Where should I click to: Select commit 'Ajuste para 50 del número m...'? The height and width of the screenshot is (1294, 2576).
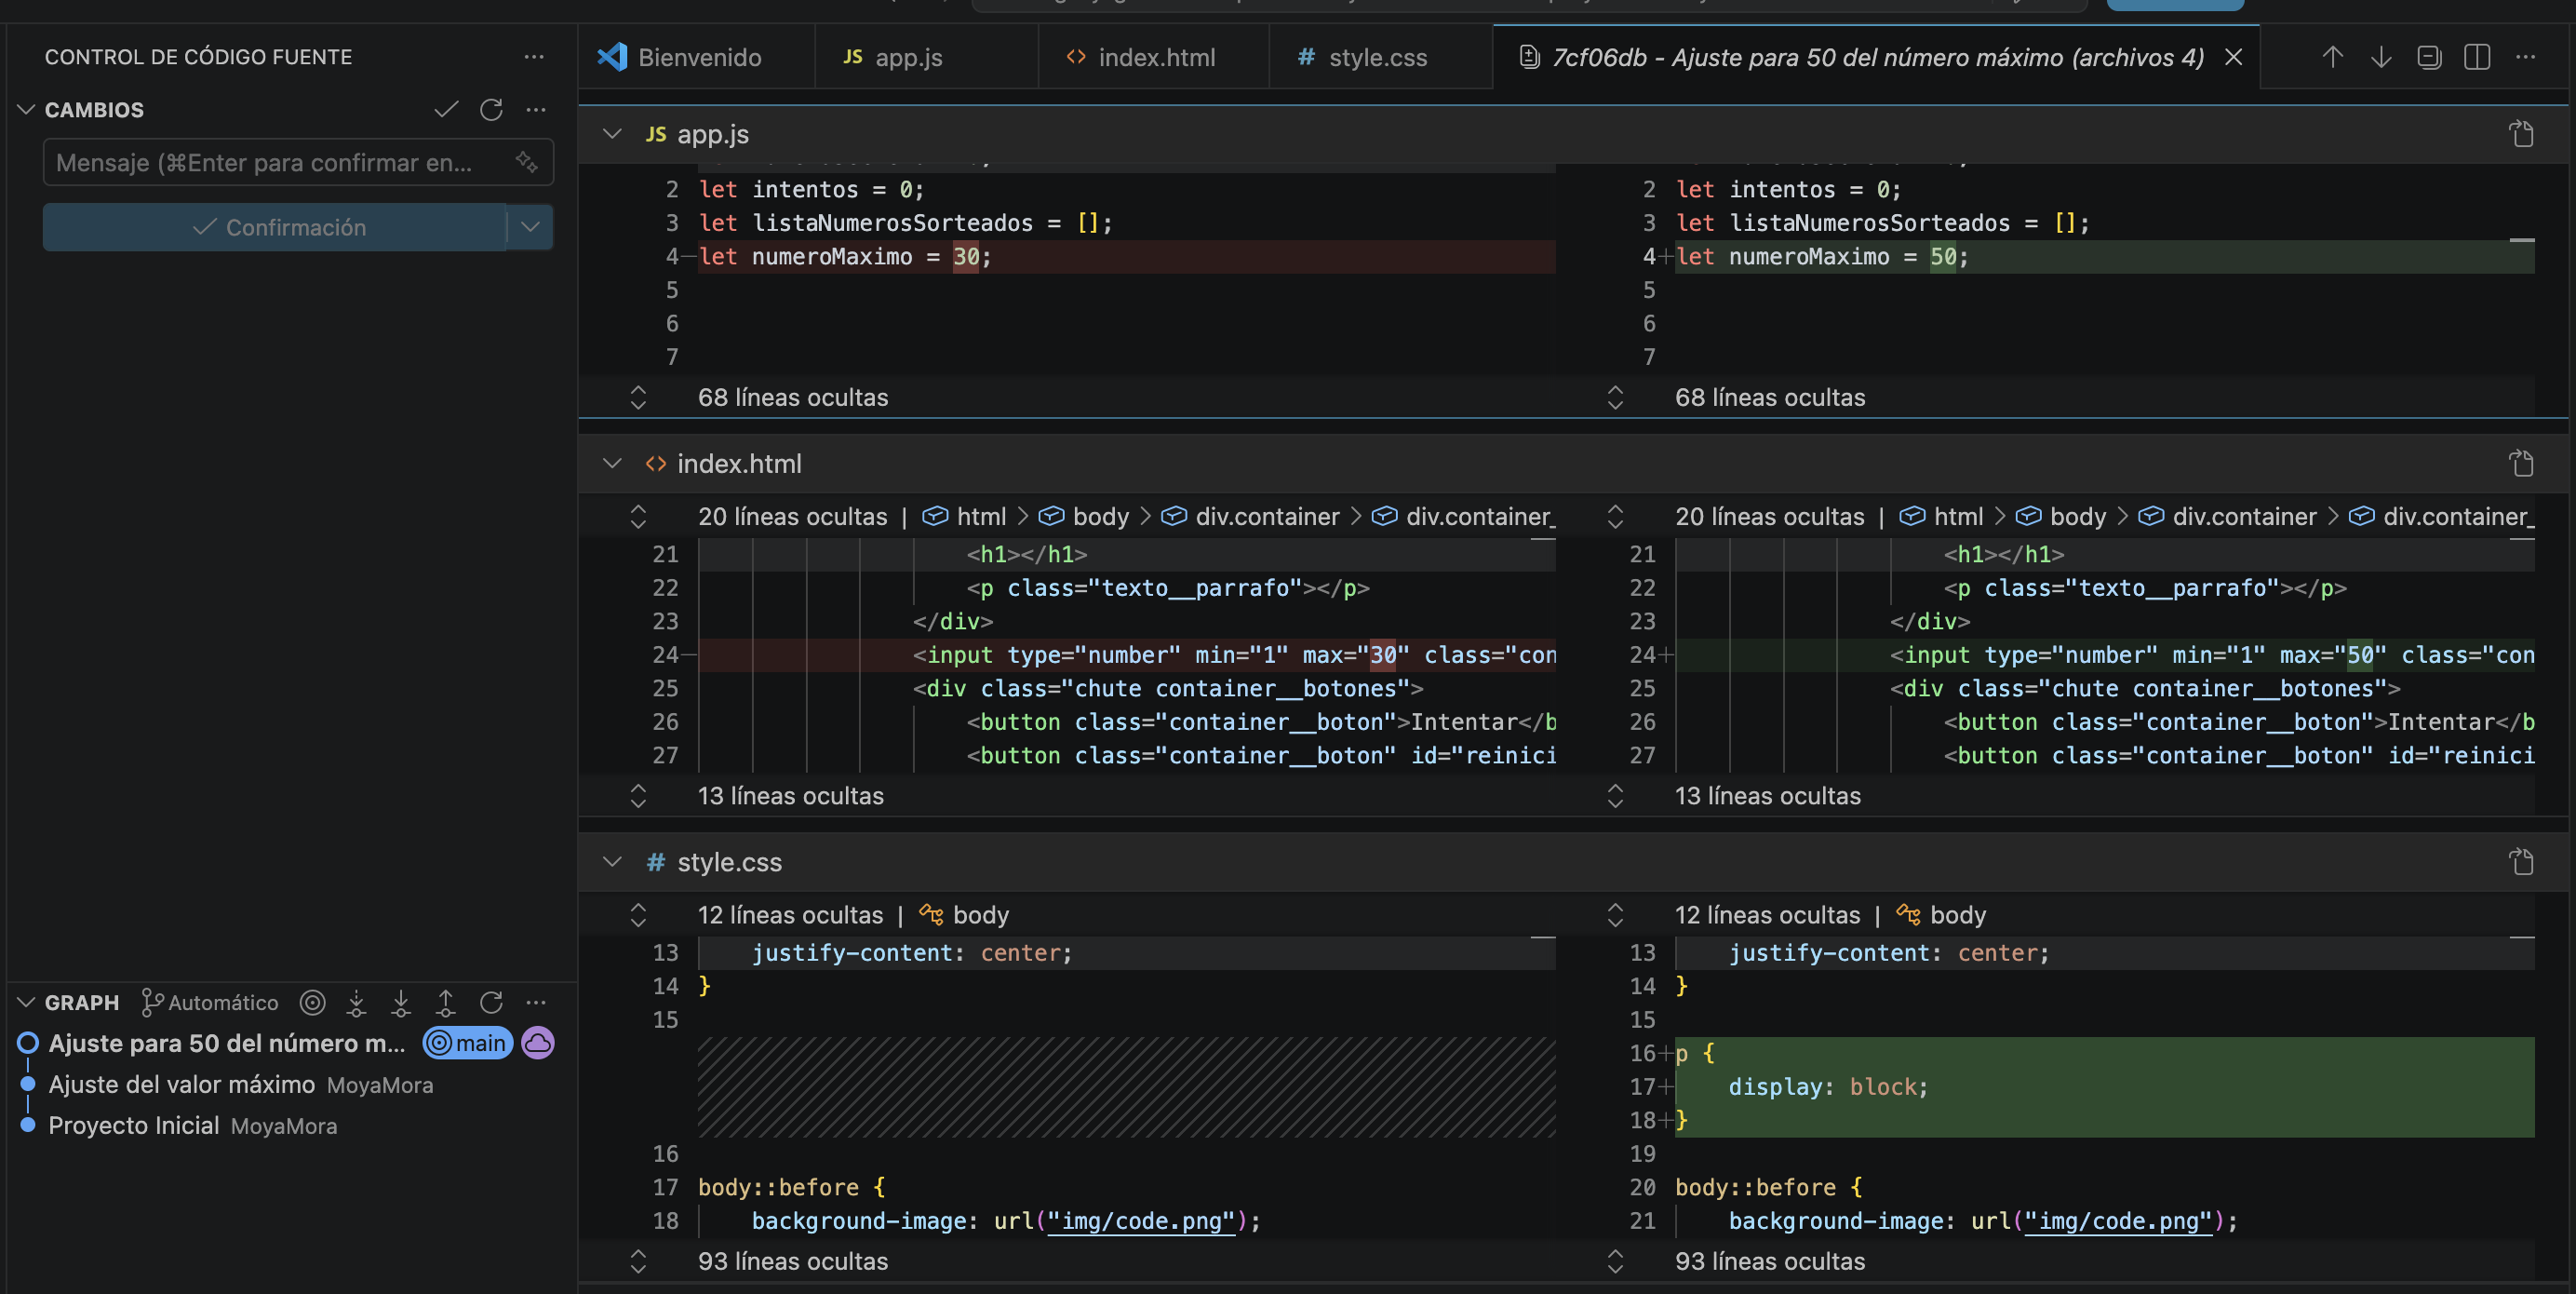(x=227, y=1043)
